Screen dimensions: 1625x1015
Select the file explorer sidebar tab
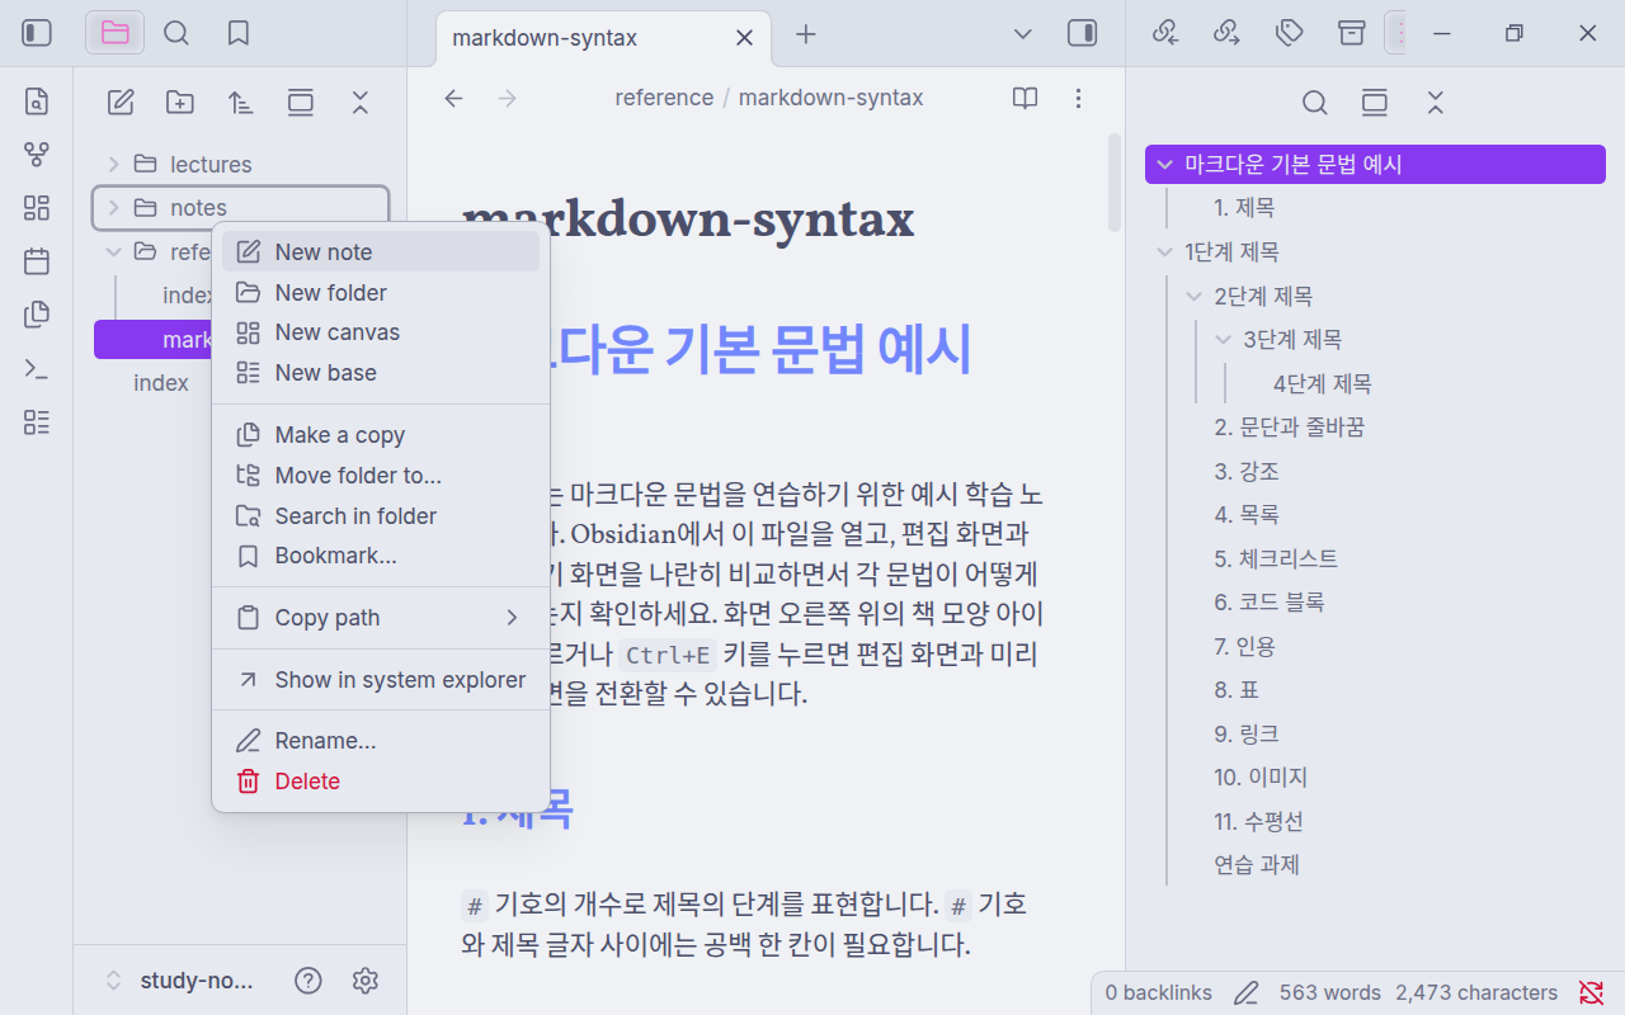click(x=115, y=33)
